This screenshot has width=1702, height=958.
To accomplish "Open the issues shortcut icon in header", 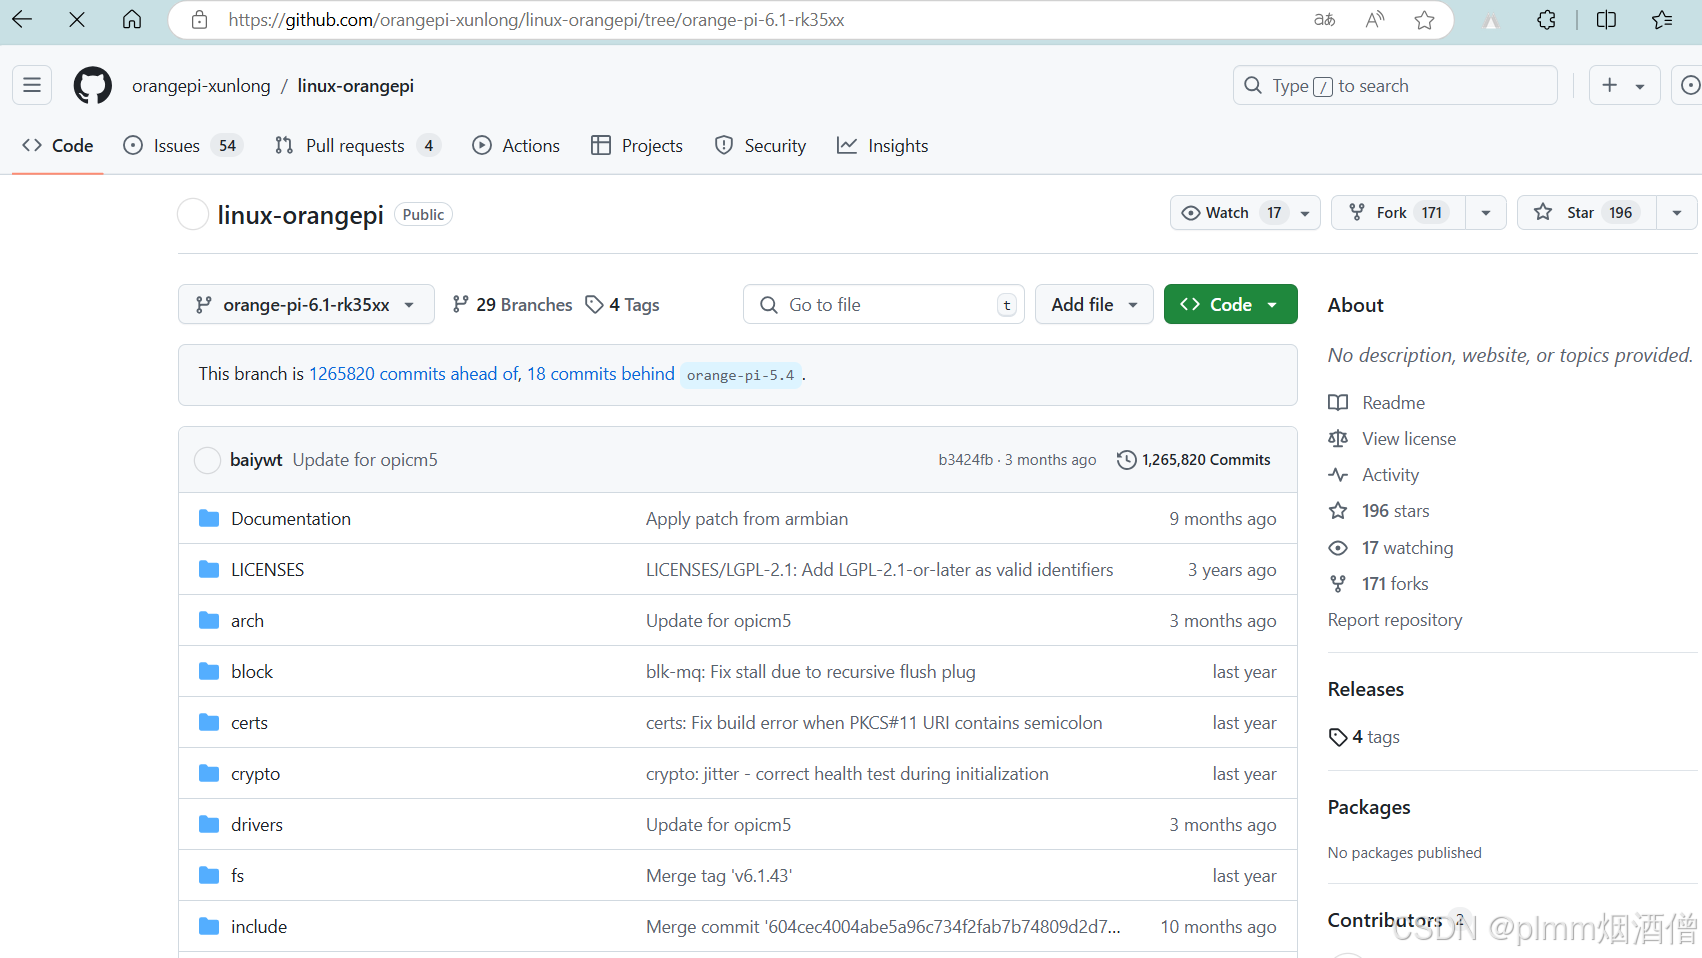I will point(1689,85).
